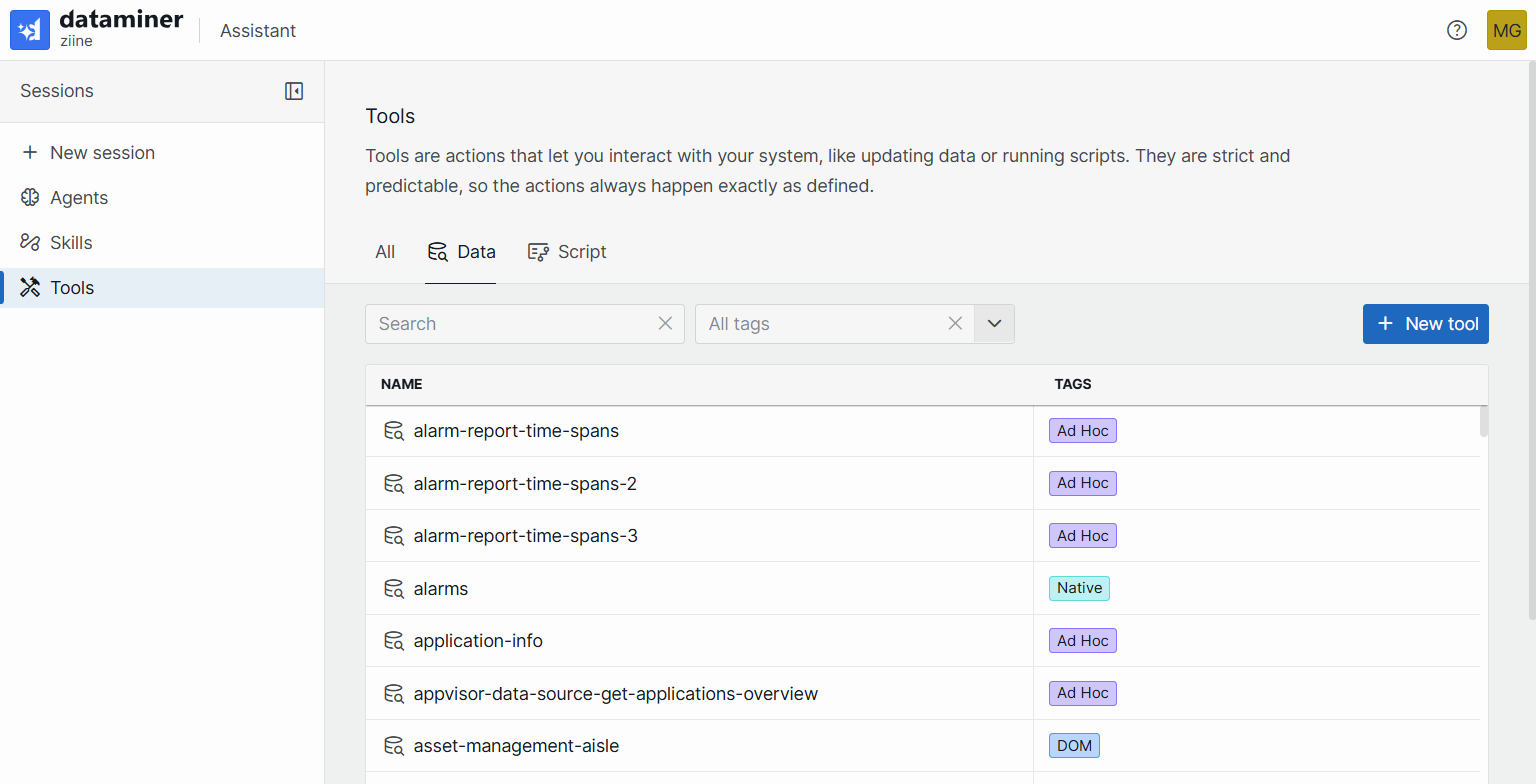
Task: Switch to the All tab
Action: pos(385,252)
